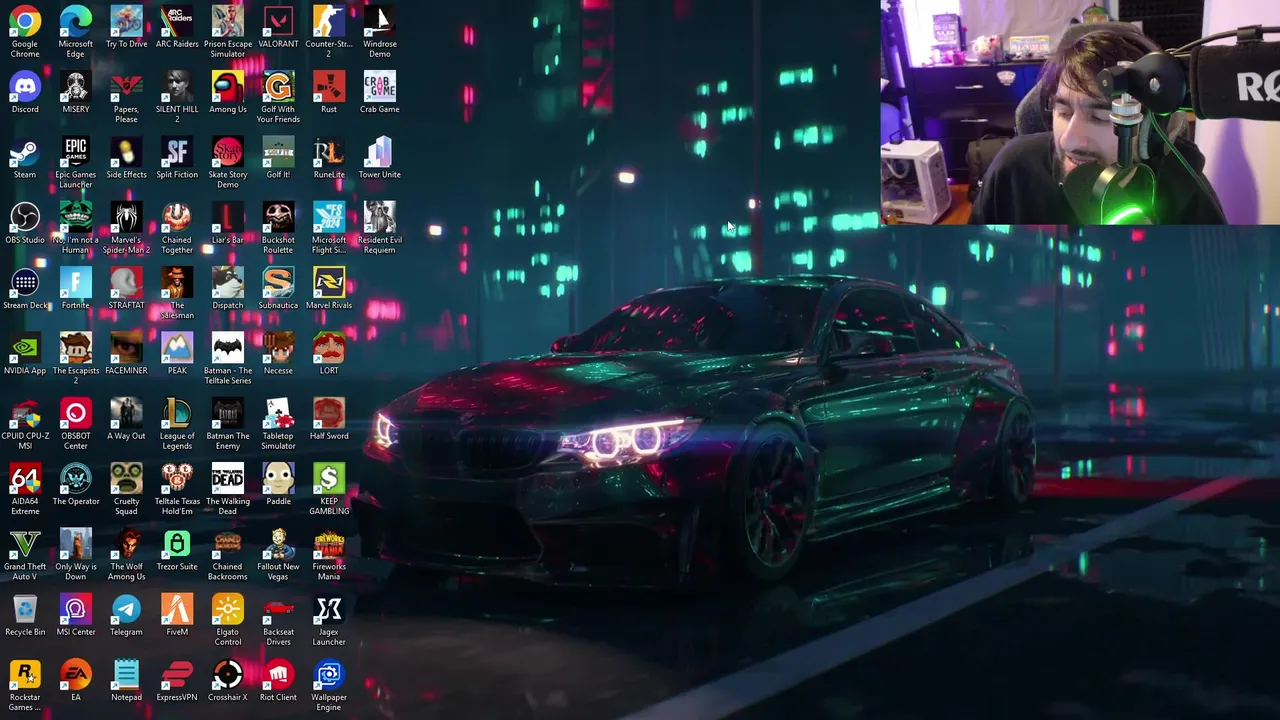Select the MISERY game icon
Image resolution: width=1280 pixels, height=720 pixels.
click(76, 86)
